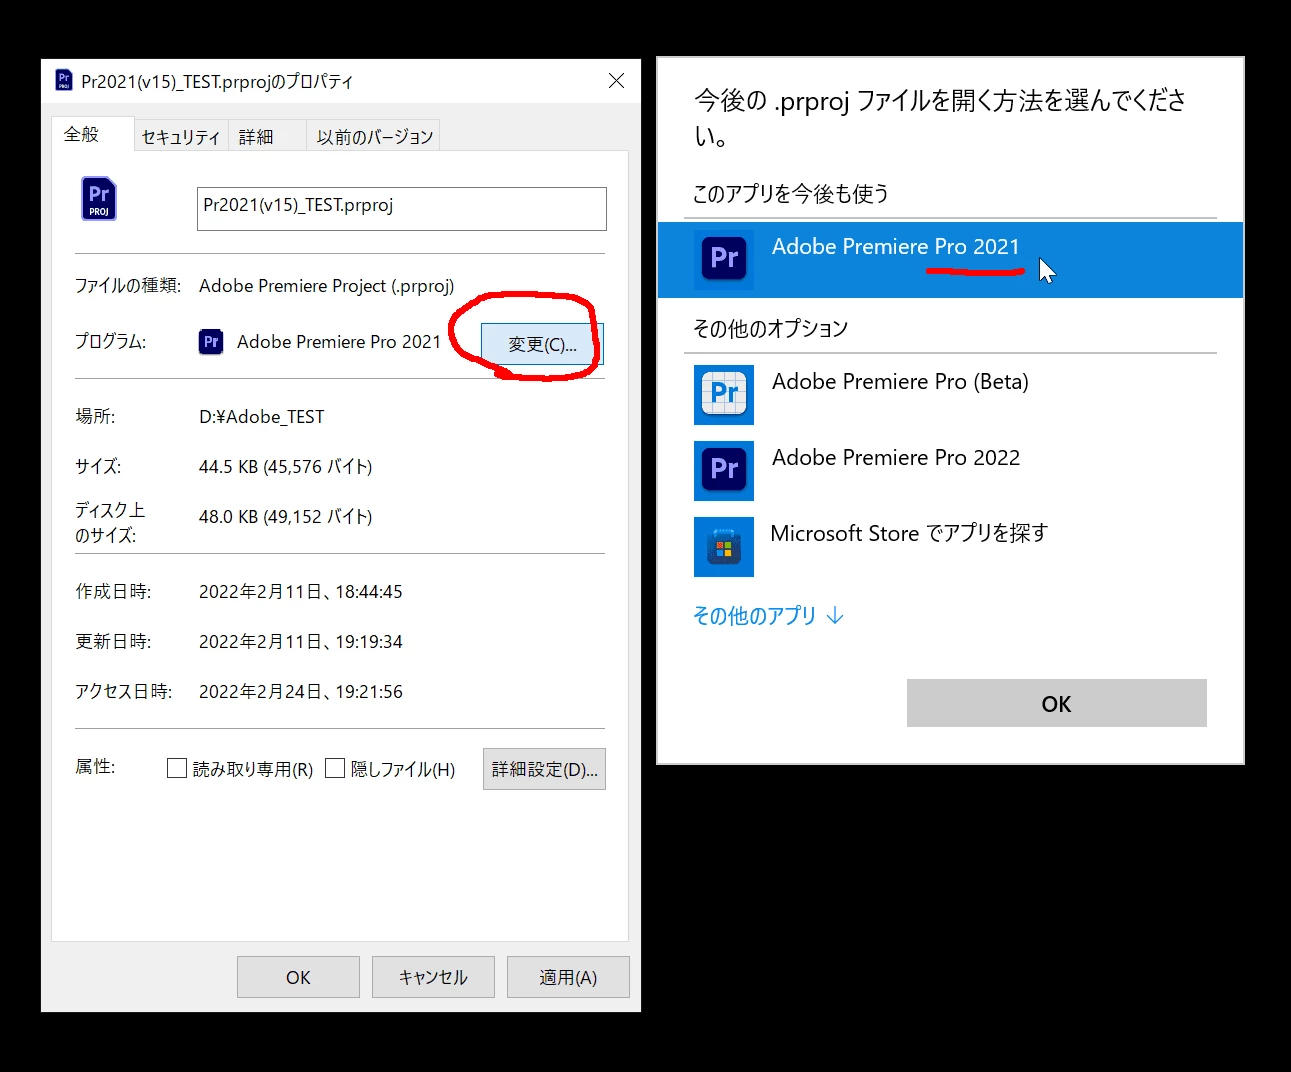Click modified date 2022年2月11日、19:19:34
1291x1072 pixels.
[301, 642]
